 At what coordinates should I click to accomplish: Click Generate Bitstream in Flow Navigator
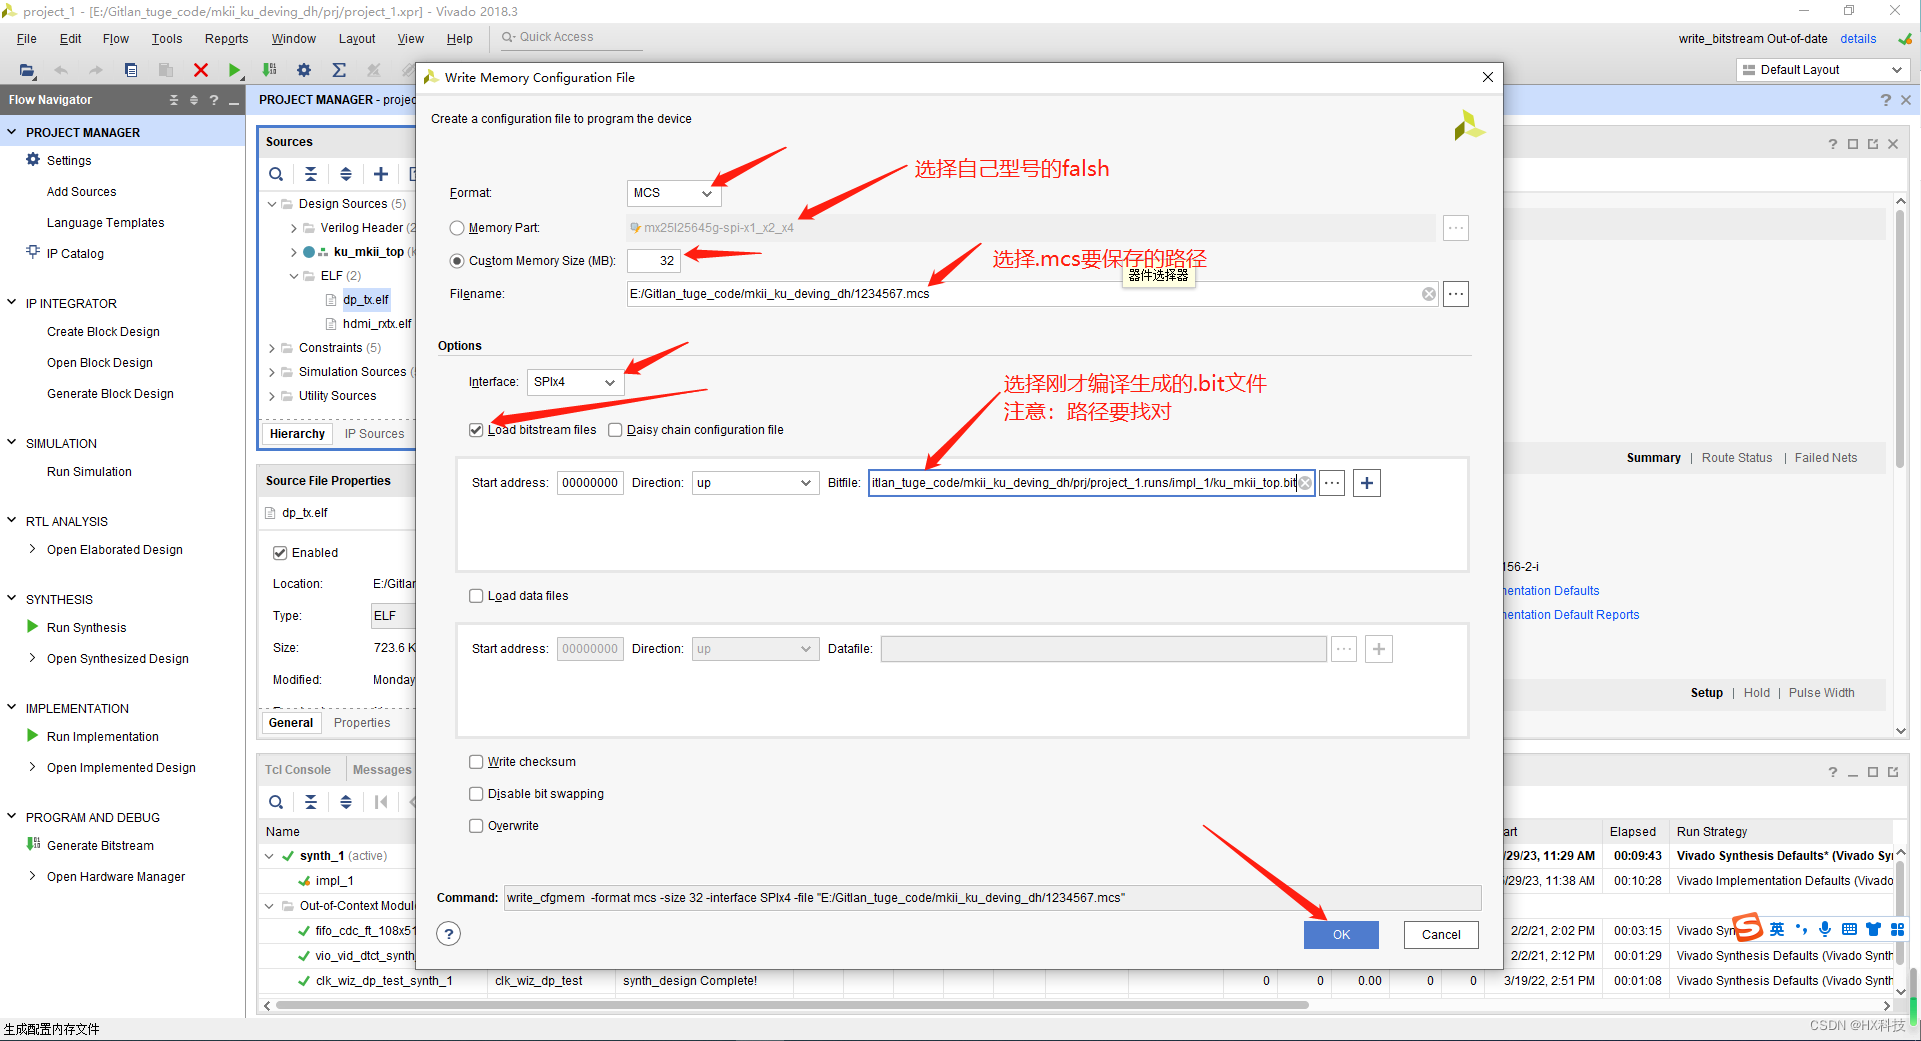click(100, 846)
